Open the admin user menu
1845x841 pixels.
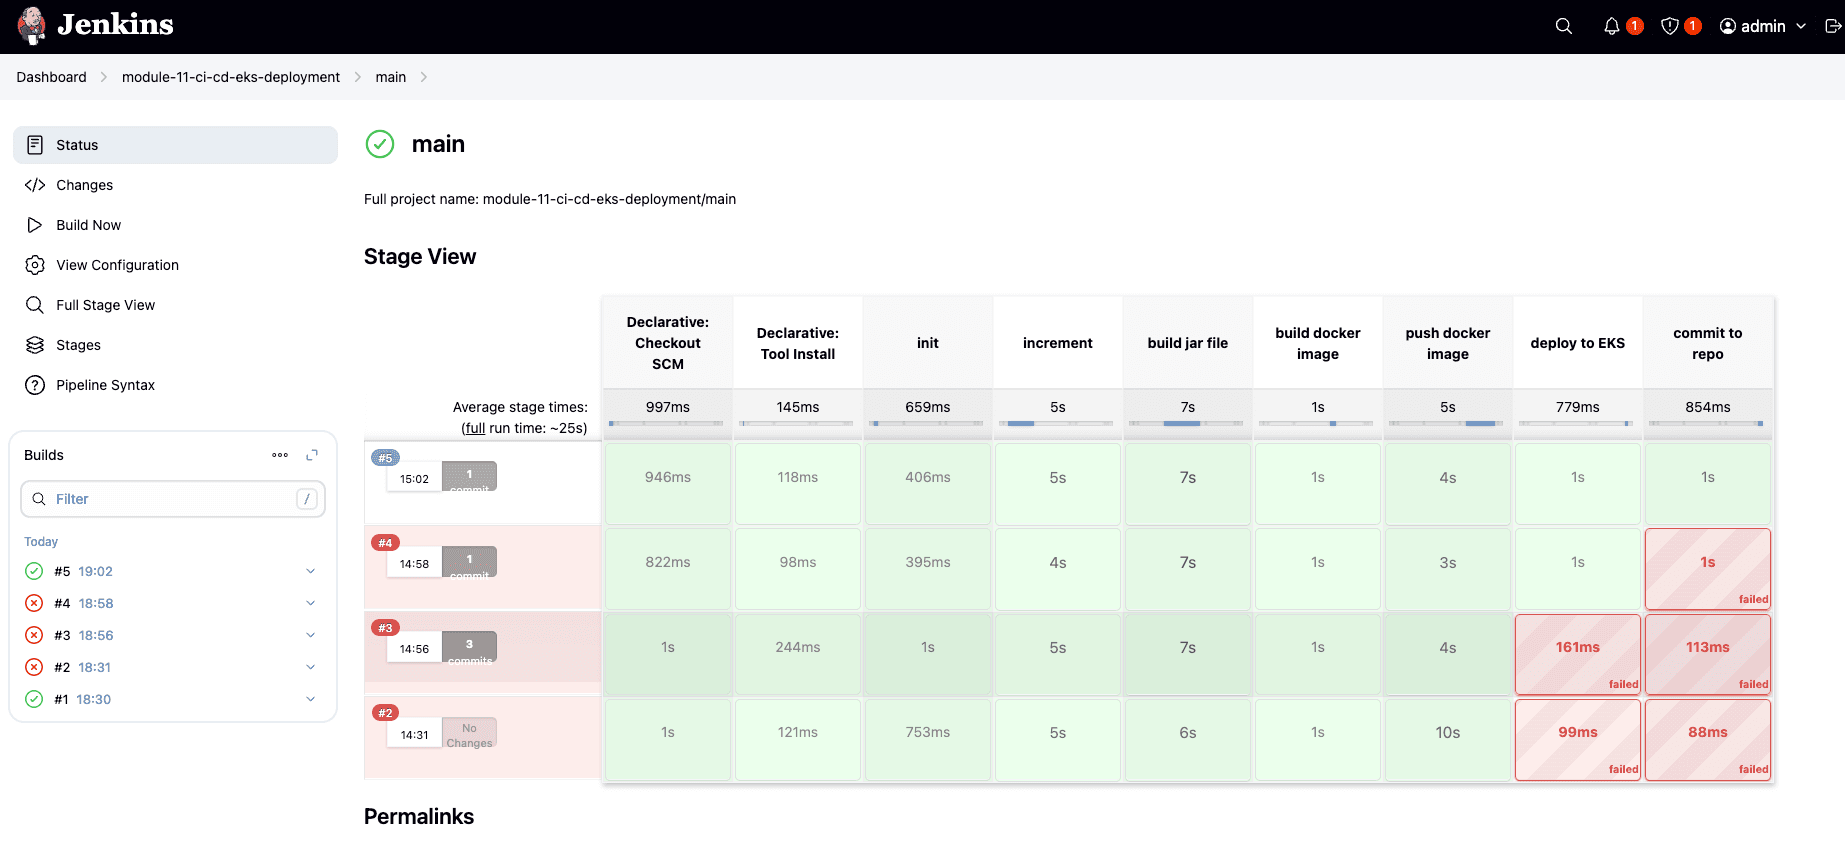pos(1763,26)
